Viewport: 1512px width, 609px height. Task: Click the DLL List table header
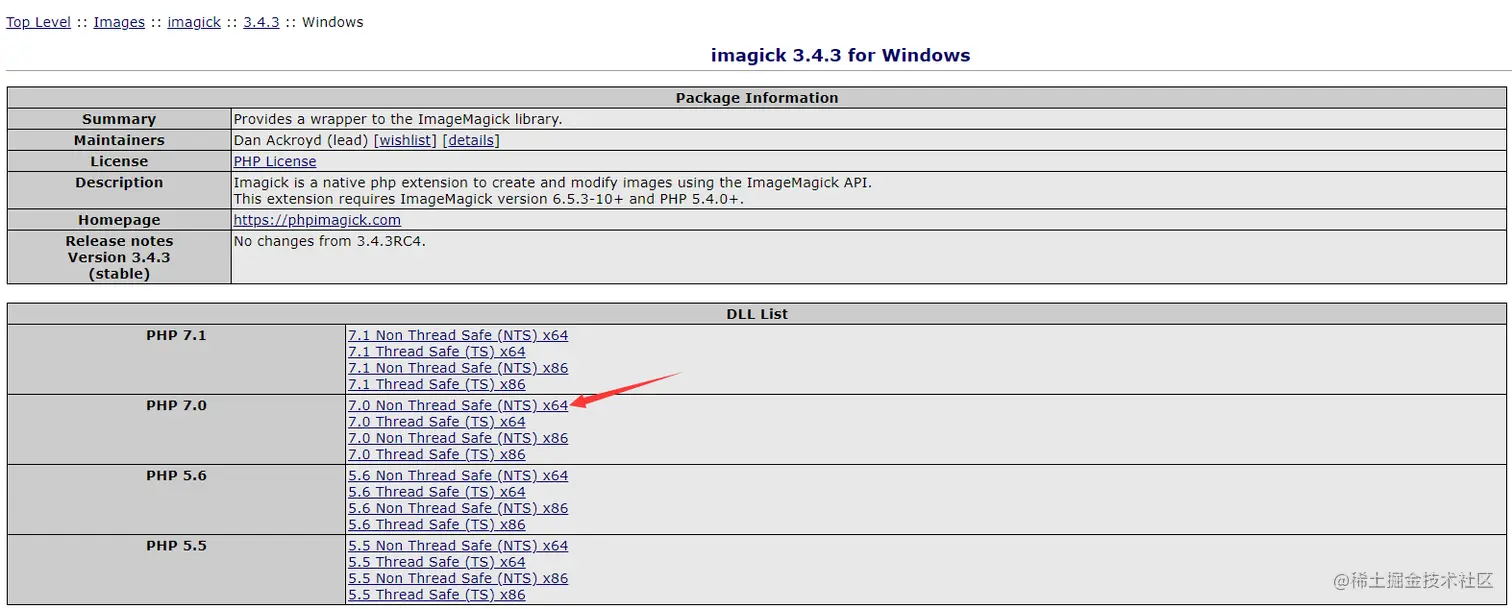757,314
